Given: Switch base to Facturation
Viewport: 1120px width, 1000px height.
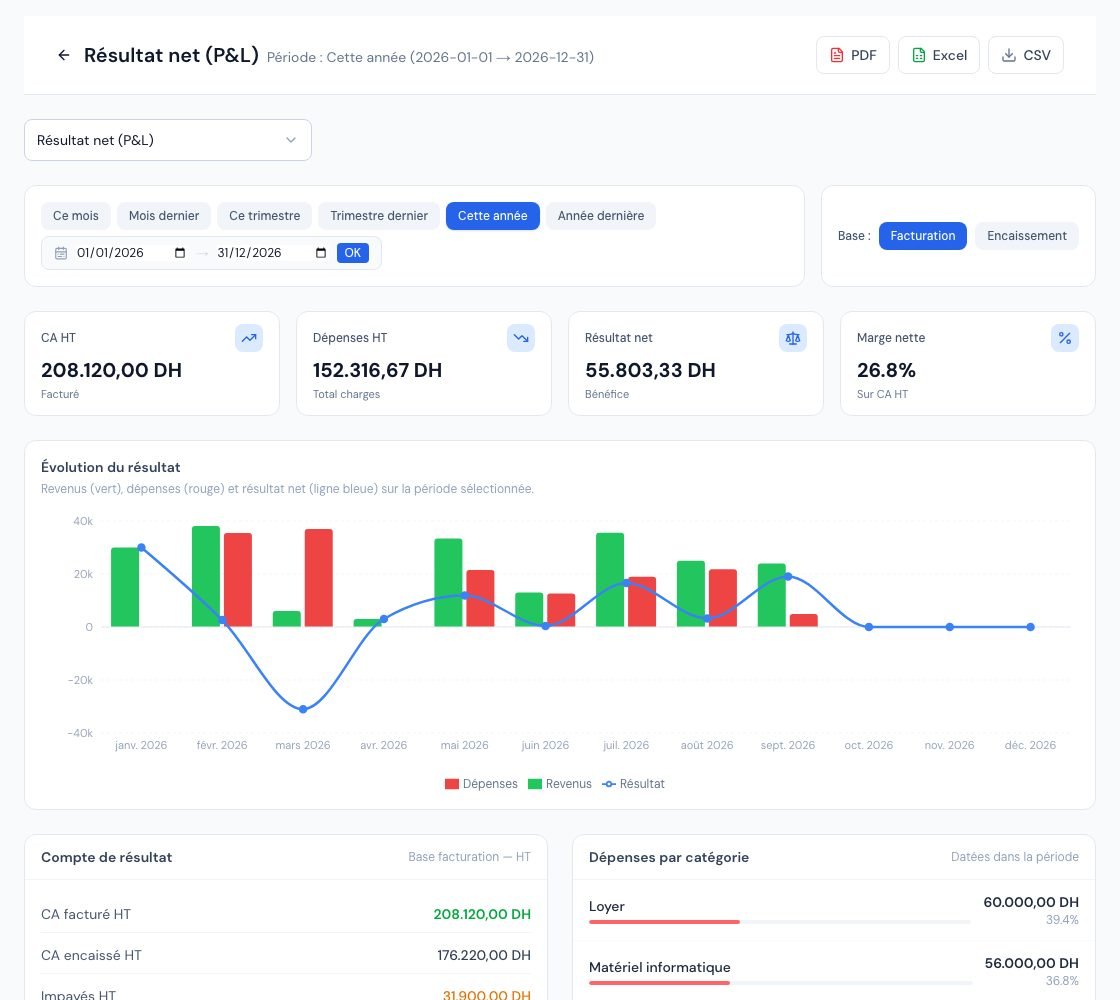Looking at the screenshot, I should [922, 236].
